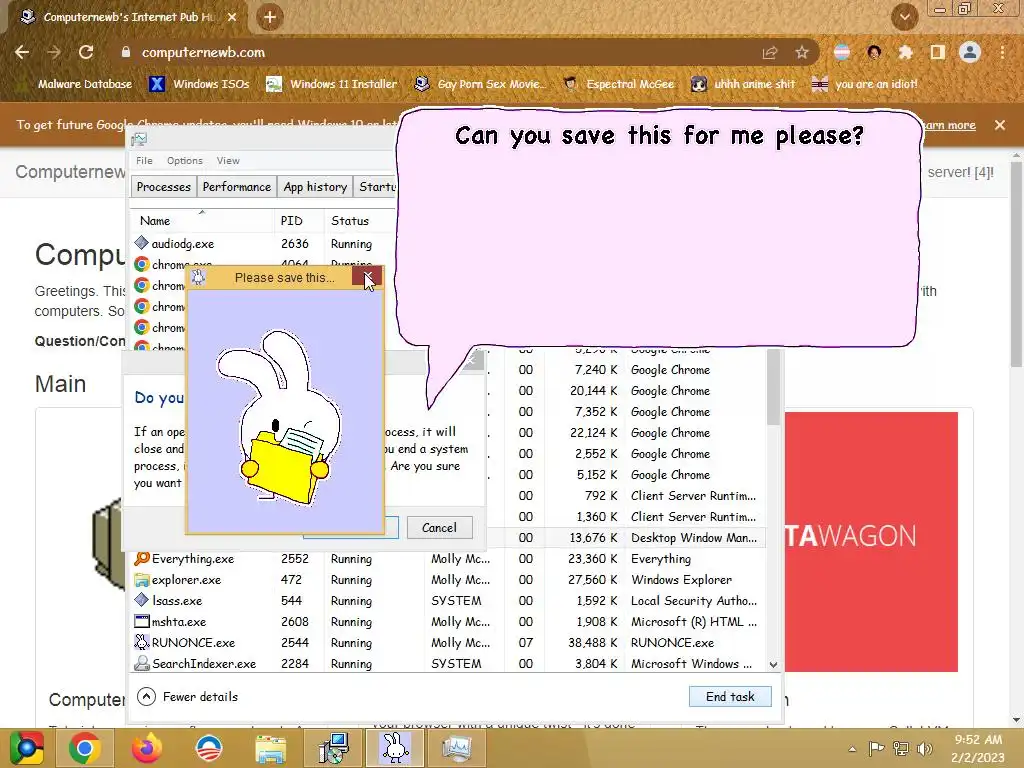1024x768 pixels.
Task: Close the Please save this window
Action: pos(367,277)
